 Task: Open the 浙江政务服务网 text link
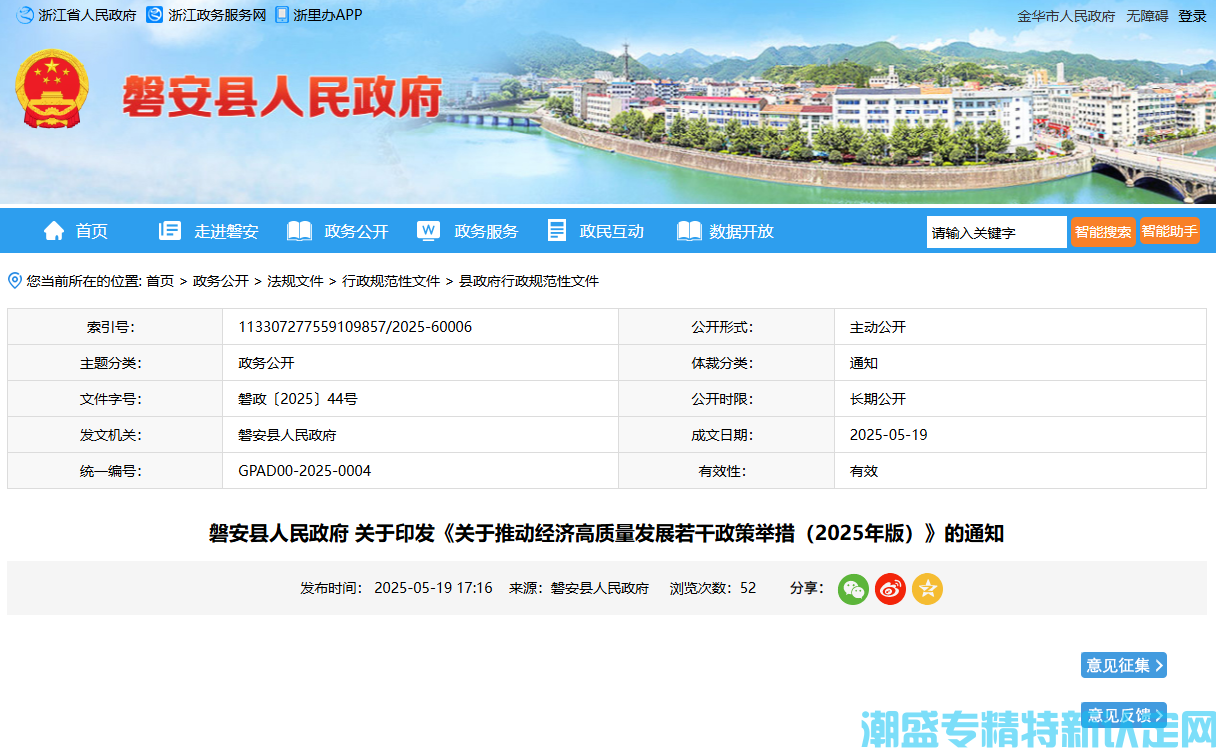[217, 15]
